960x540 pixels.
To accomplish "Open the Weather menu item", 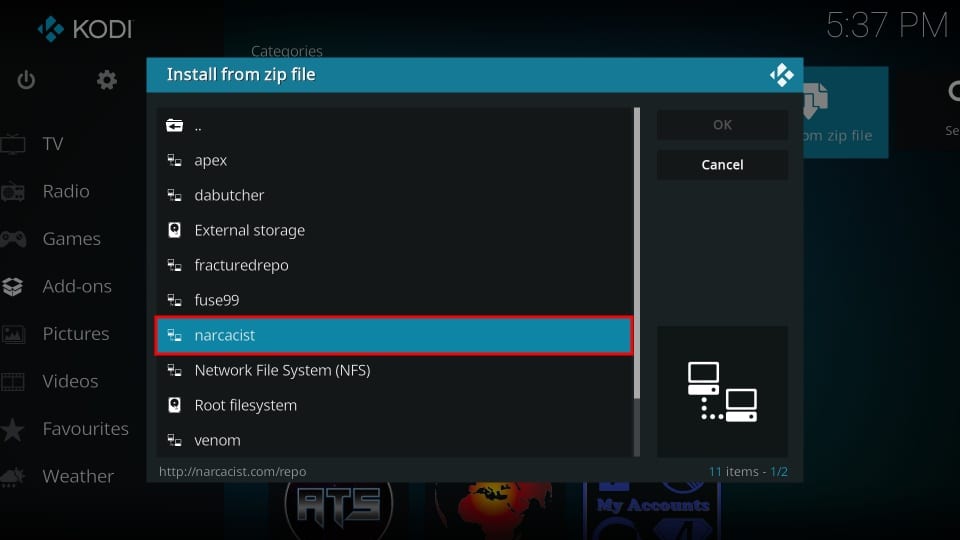I will [x=78, y=476].
